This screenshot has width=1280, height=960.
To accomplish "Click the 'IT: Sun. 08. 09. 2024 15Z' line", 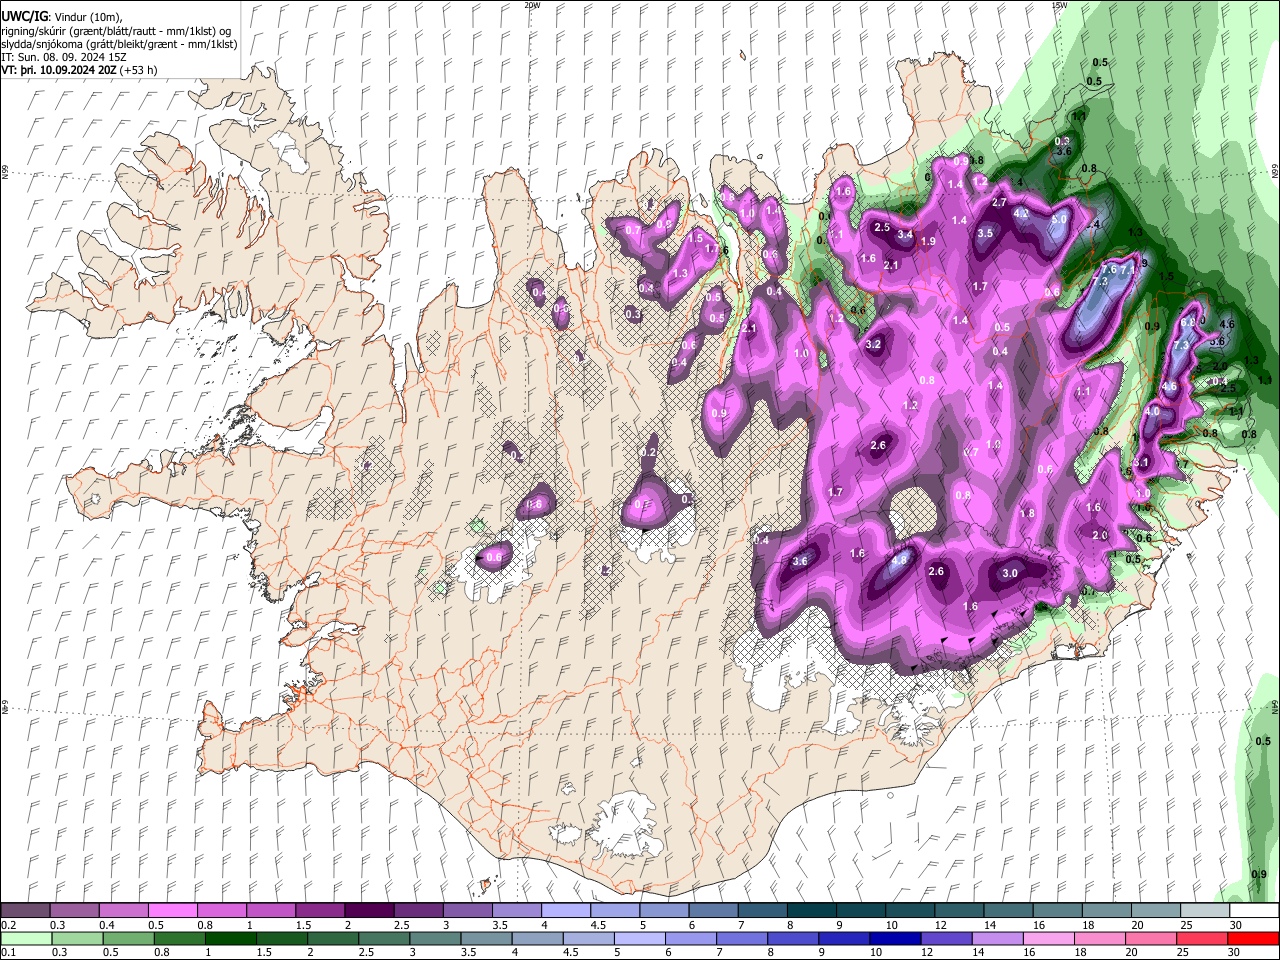I will [x=64, y=57].
